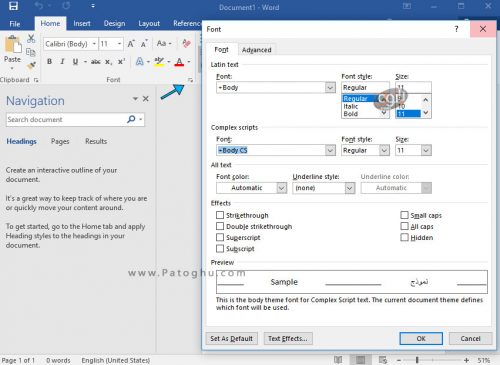Select the Pages tab in Navigation pane
The image size is (500, 365).
pyautogui.click(x=60, y=141)
